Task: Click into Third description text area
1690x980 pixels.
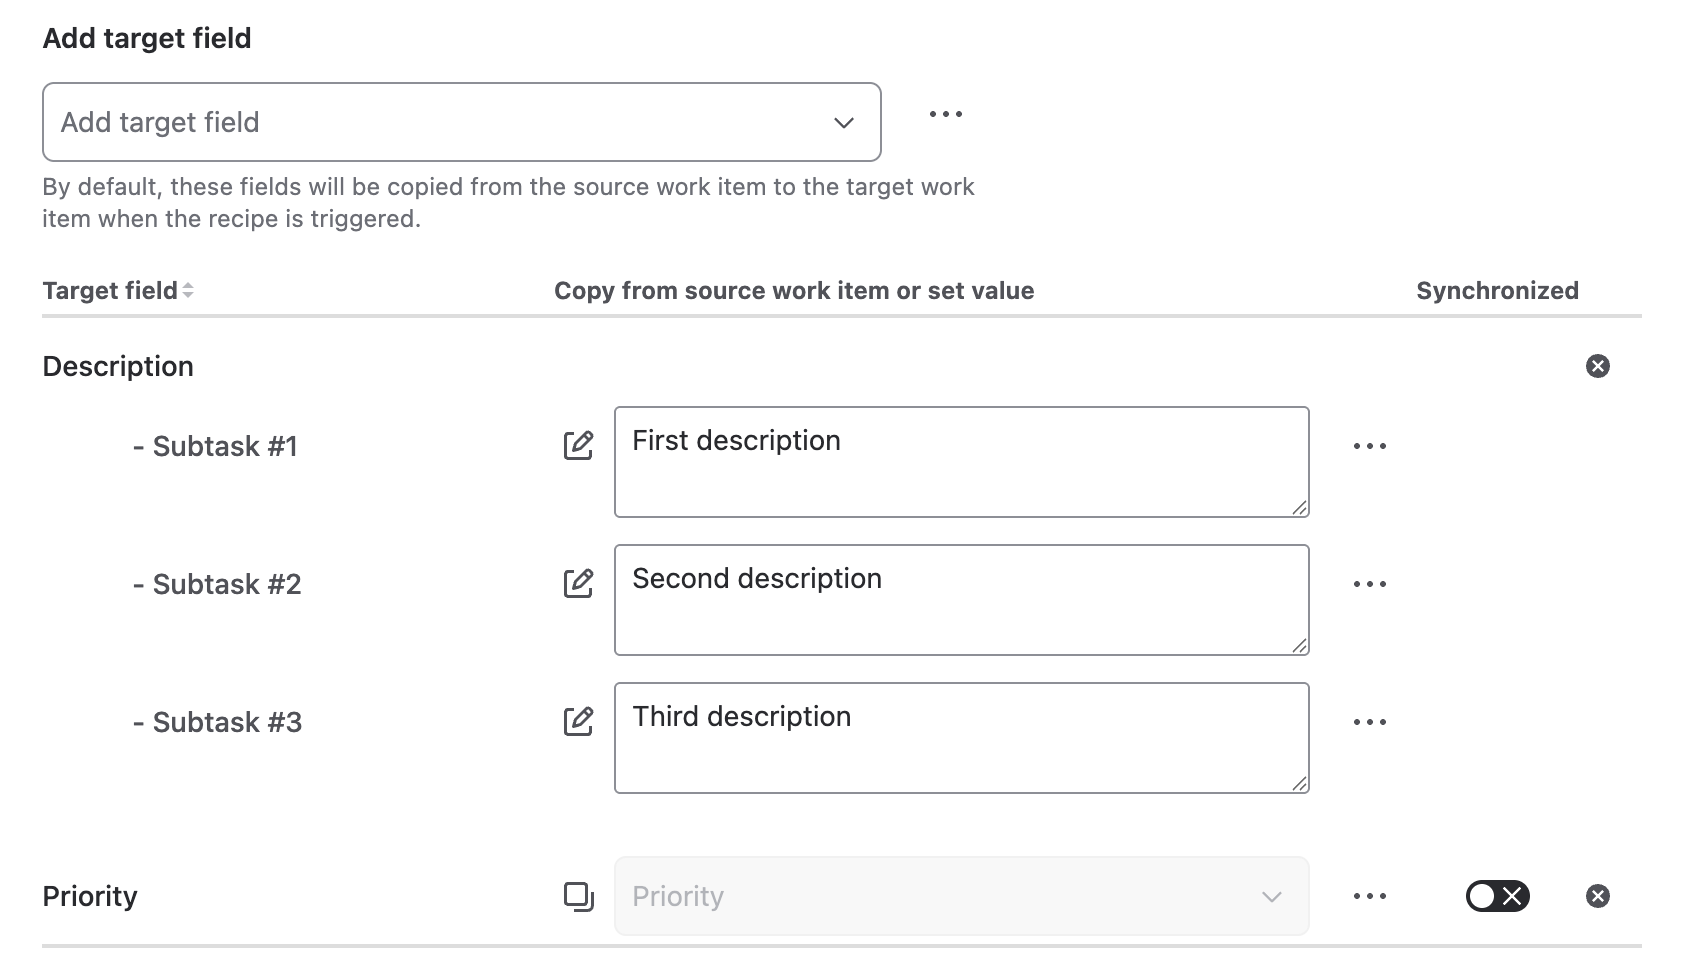Action: click(x=961, y=738)
